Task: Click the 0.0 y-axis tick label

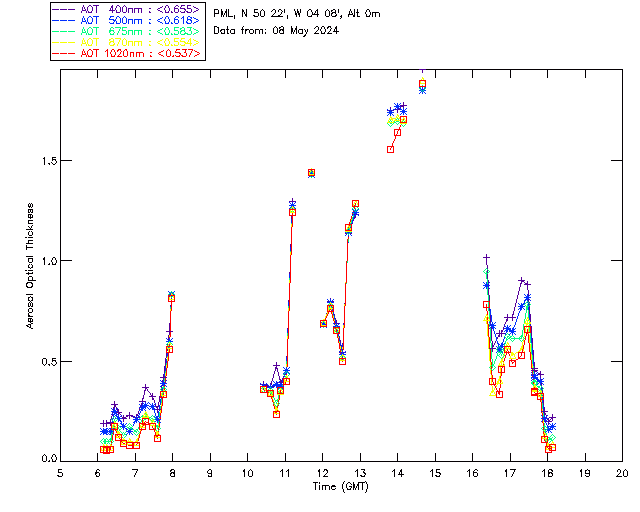Action: point(49,460)
